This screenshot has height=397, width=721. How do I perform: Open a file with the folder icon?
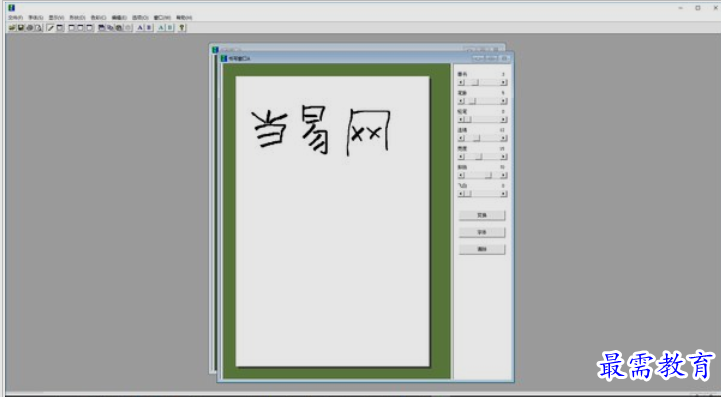click(12, 28)
